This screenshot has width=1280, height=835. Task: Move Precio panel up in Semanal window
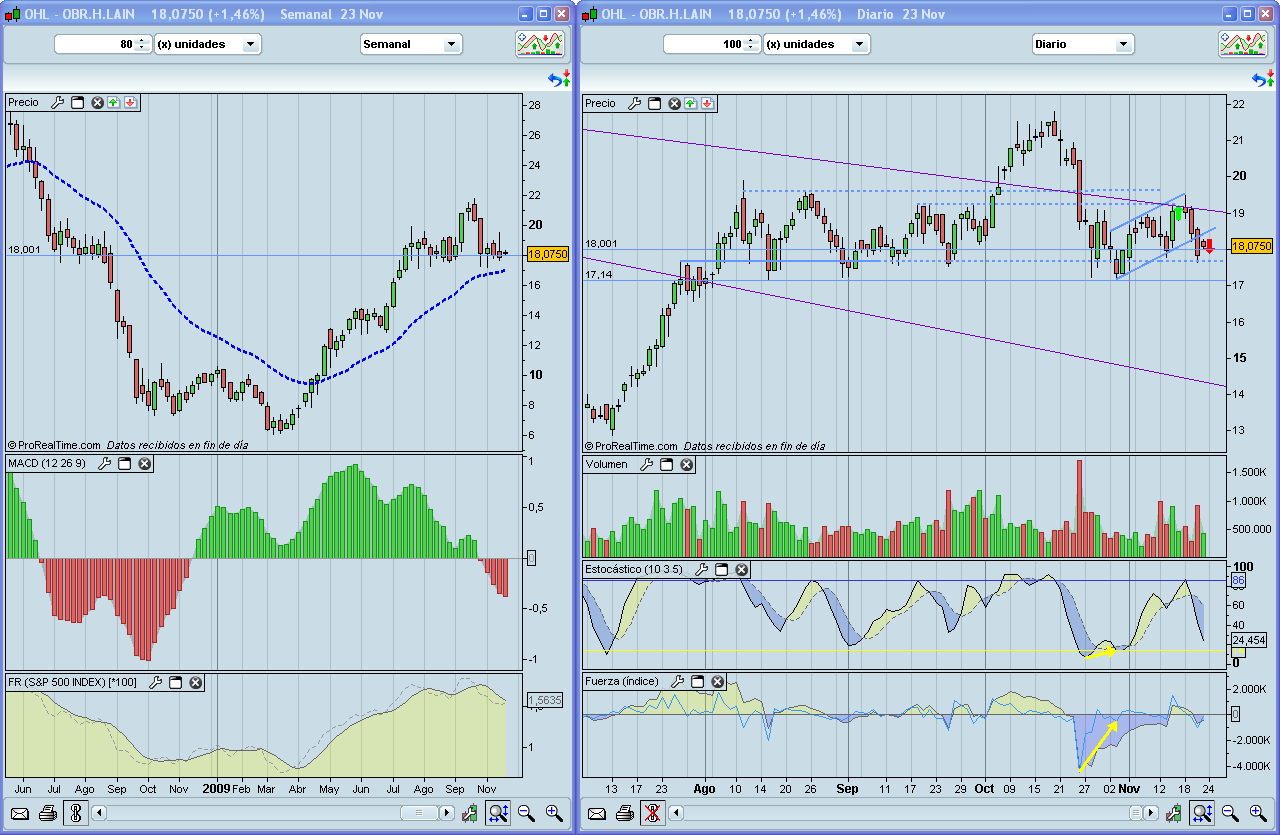[x=114, y=103]
